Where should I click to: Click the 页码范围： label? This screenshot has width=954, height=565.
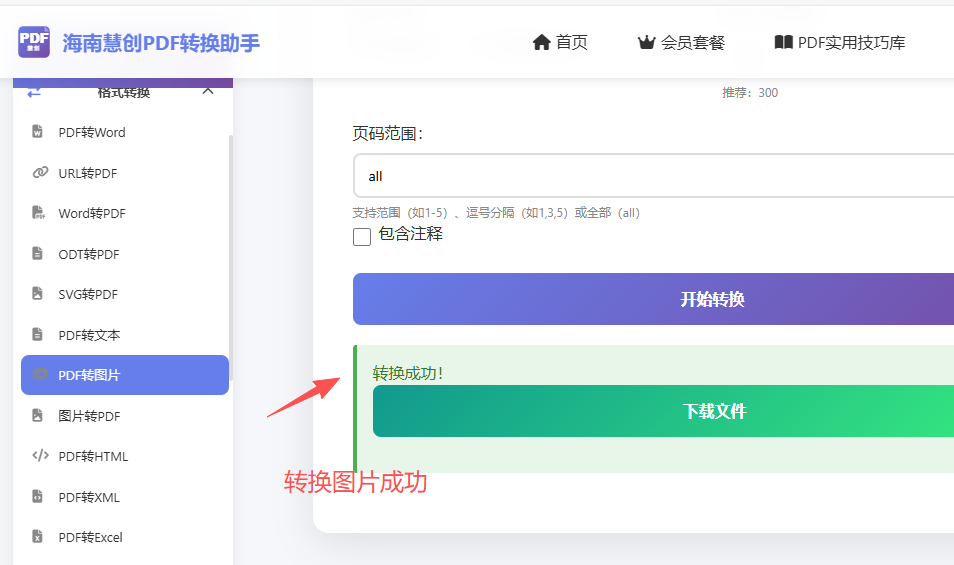(x=387, y=133)
